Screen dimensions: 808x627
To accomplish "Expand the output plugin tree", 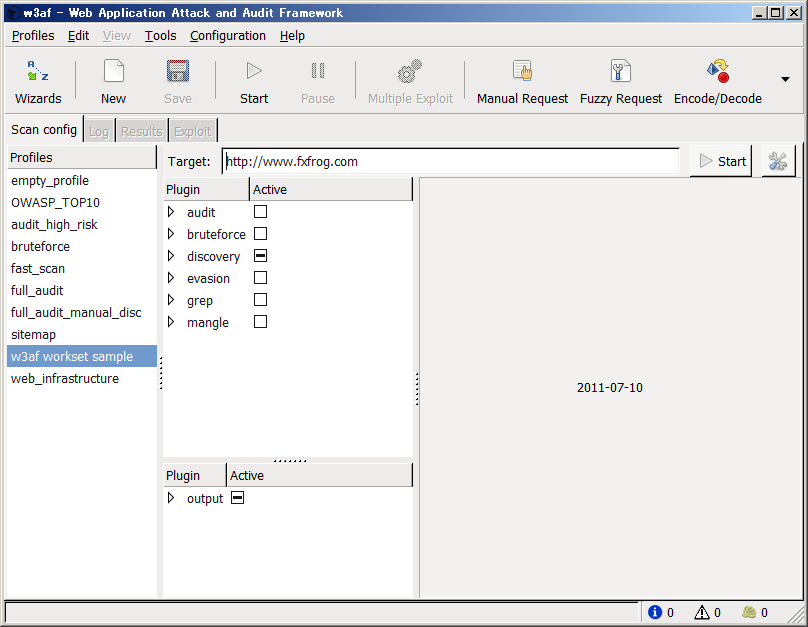I will [171, 498].
